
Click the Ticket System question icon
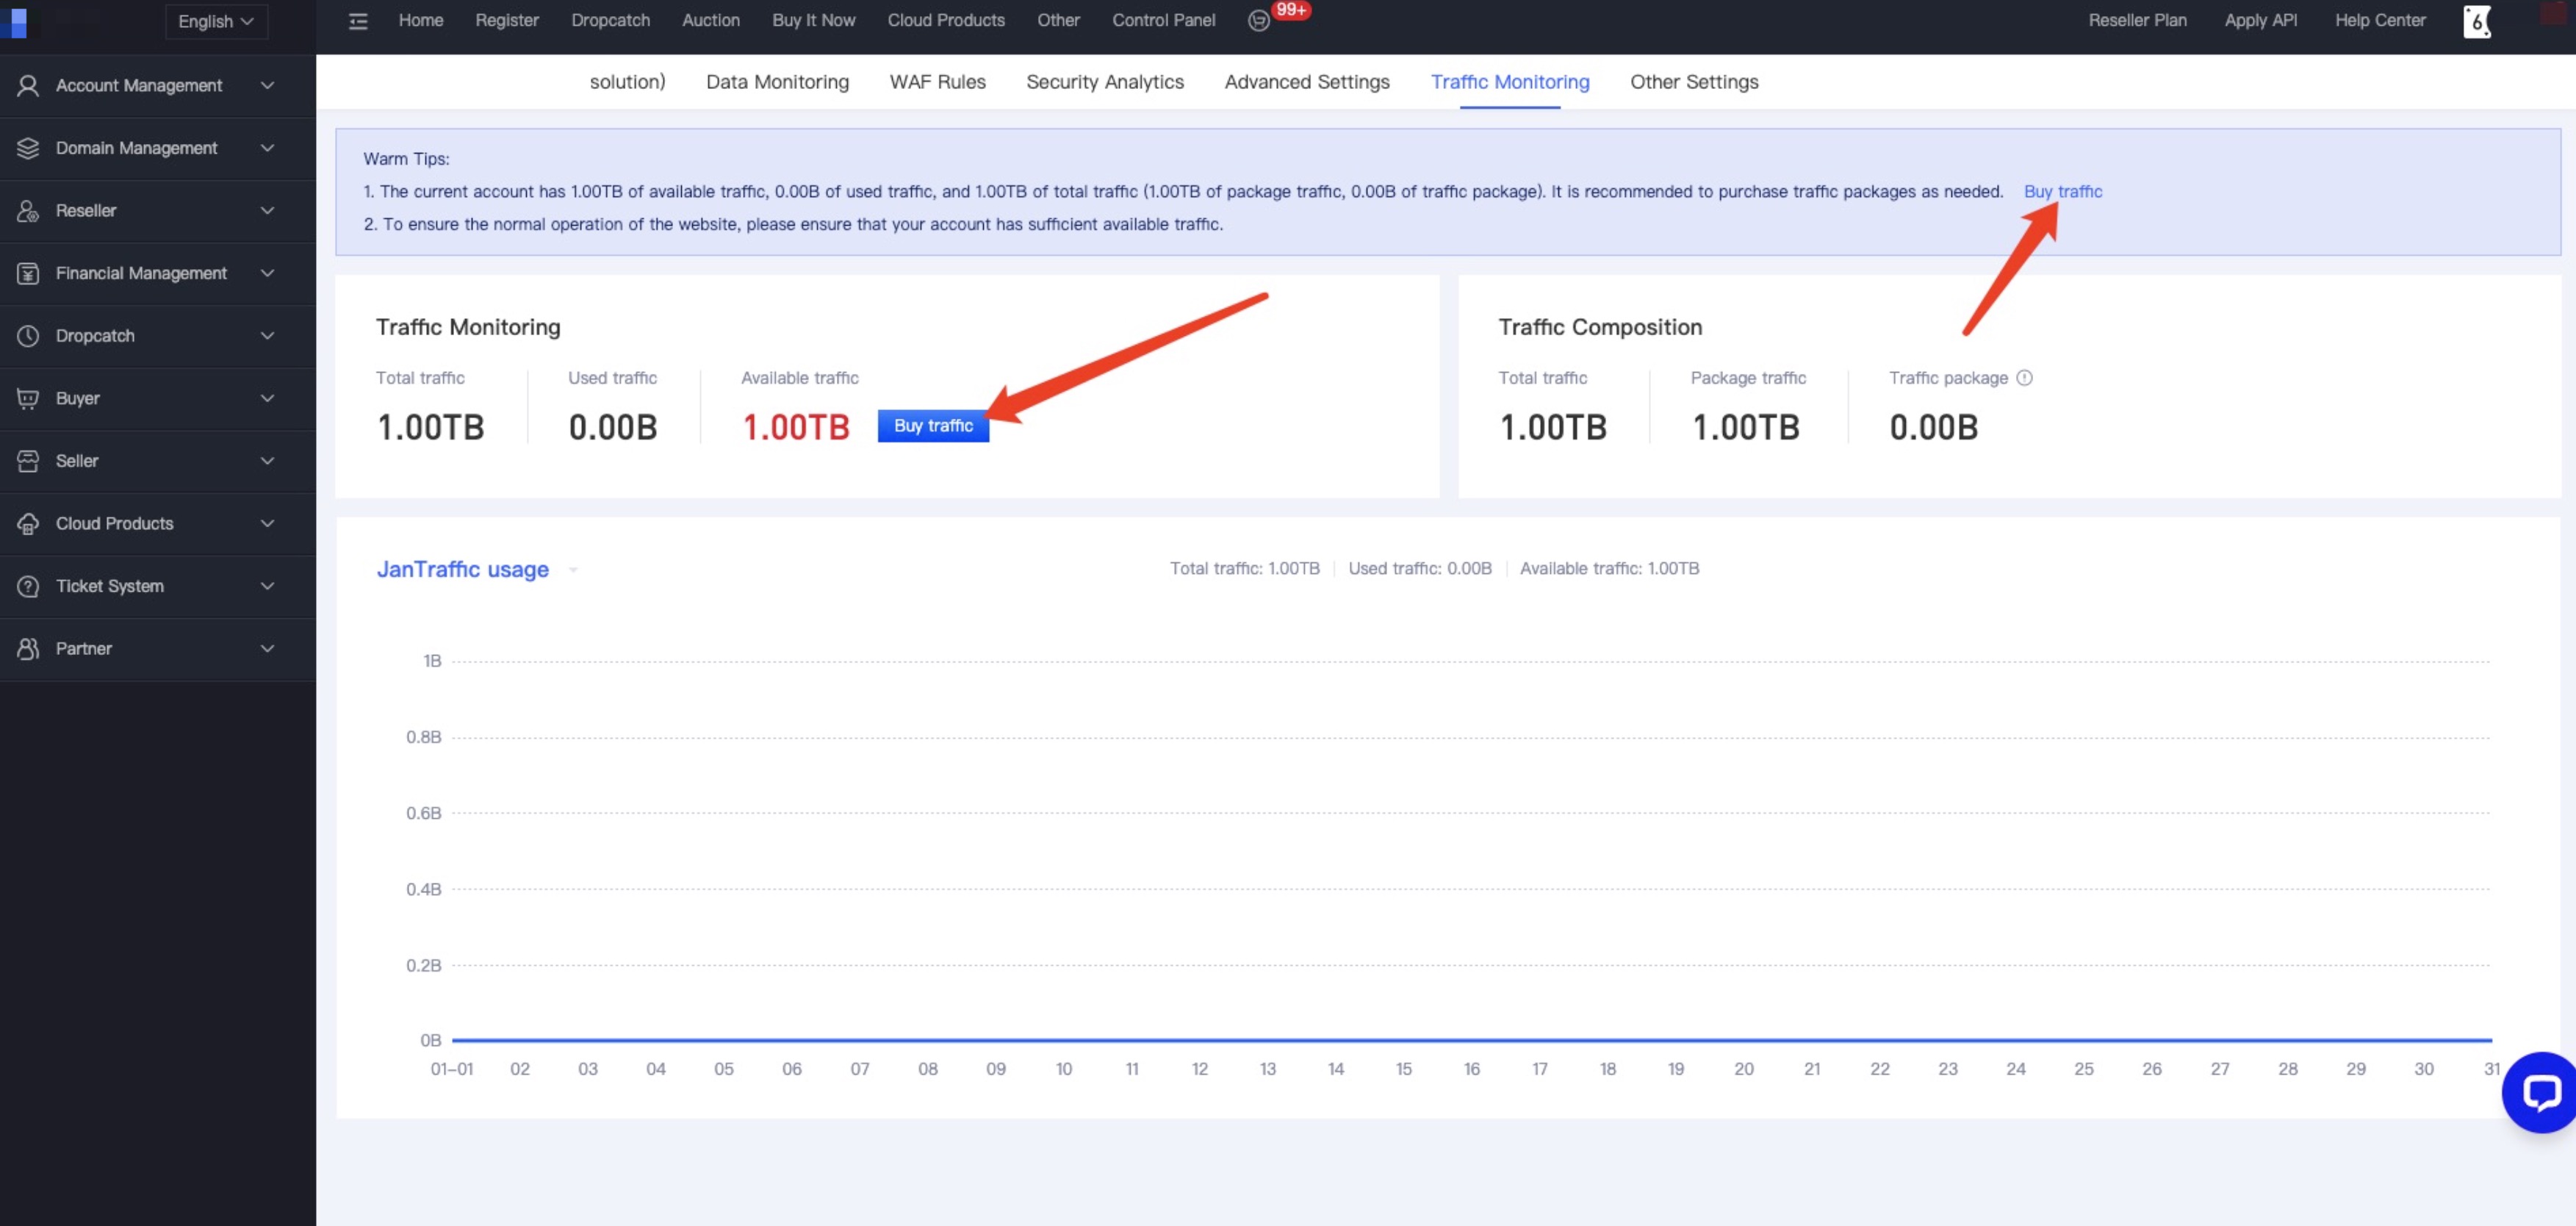coord(28,586)
